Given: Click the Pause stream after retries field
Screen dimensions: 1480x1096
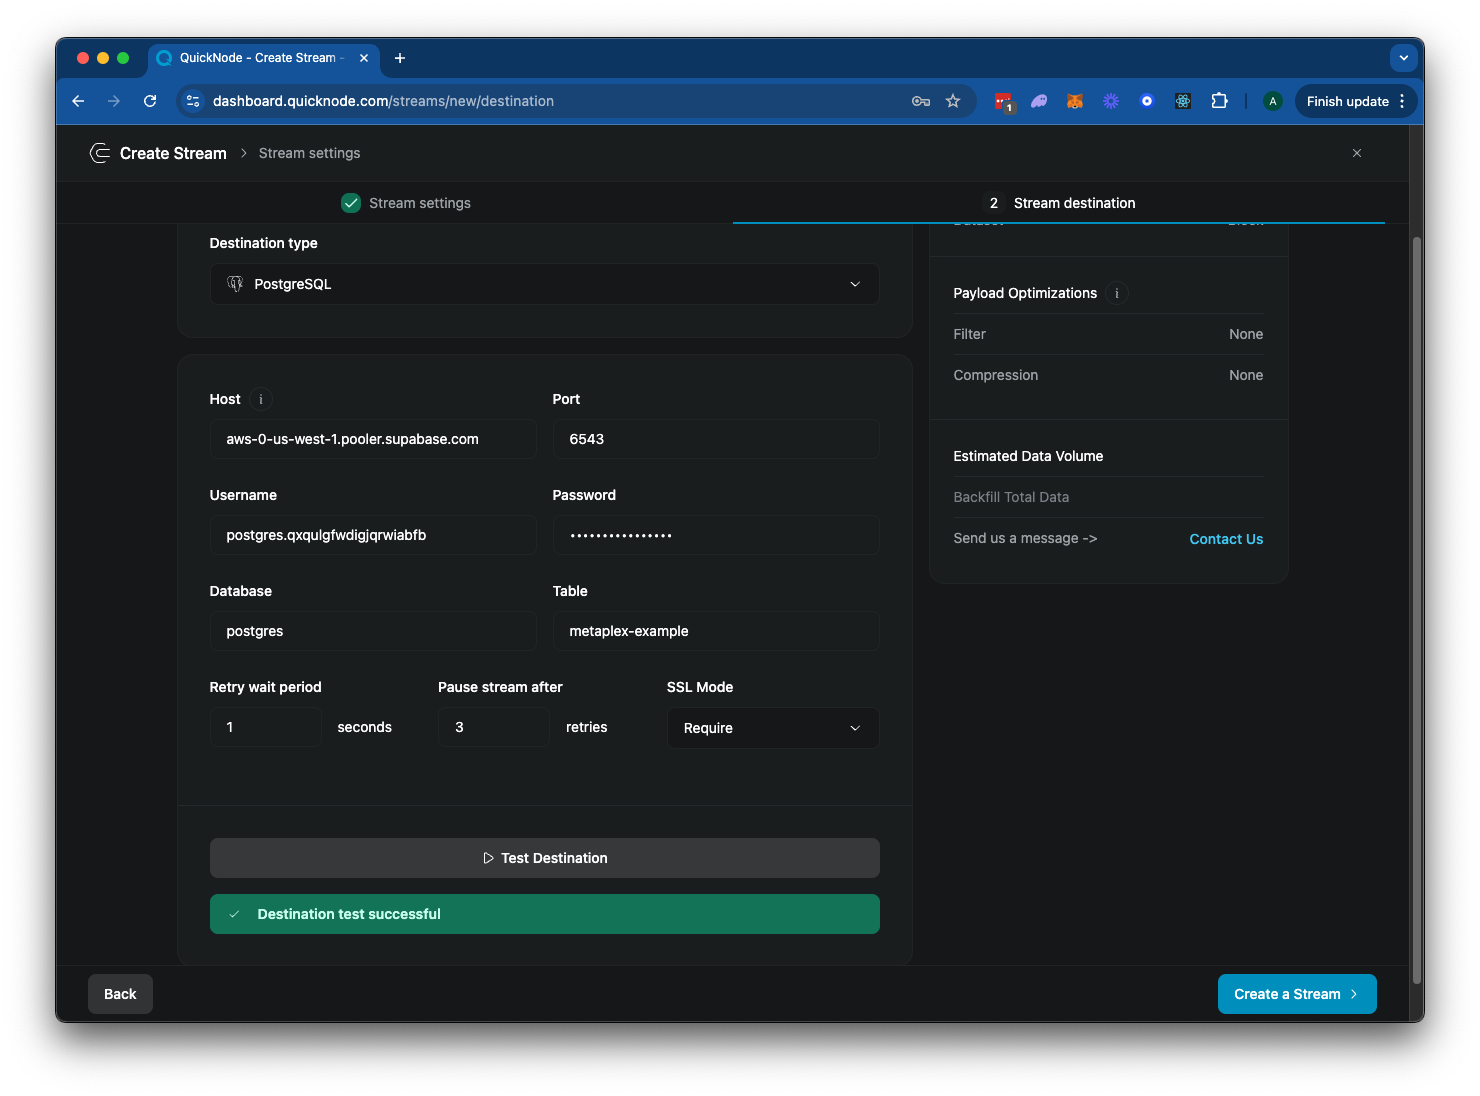Looking at the screenshot, I should tap(494, 727).
